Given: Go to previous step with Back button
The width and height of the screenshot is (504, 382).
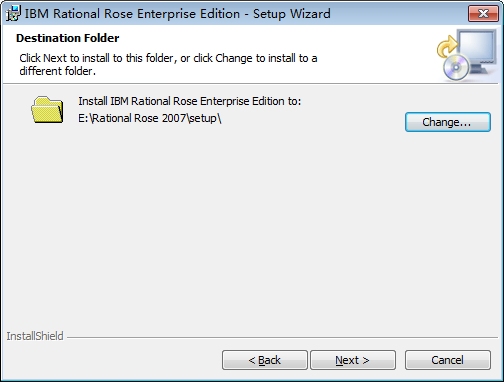Looking at the screenshot, I should (x=265, y=360).
